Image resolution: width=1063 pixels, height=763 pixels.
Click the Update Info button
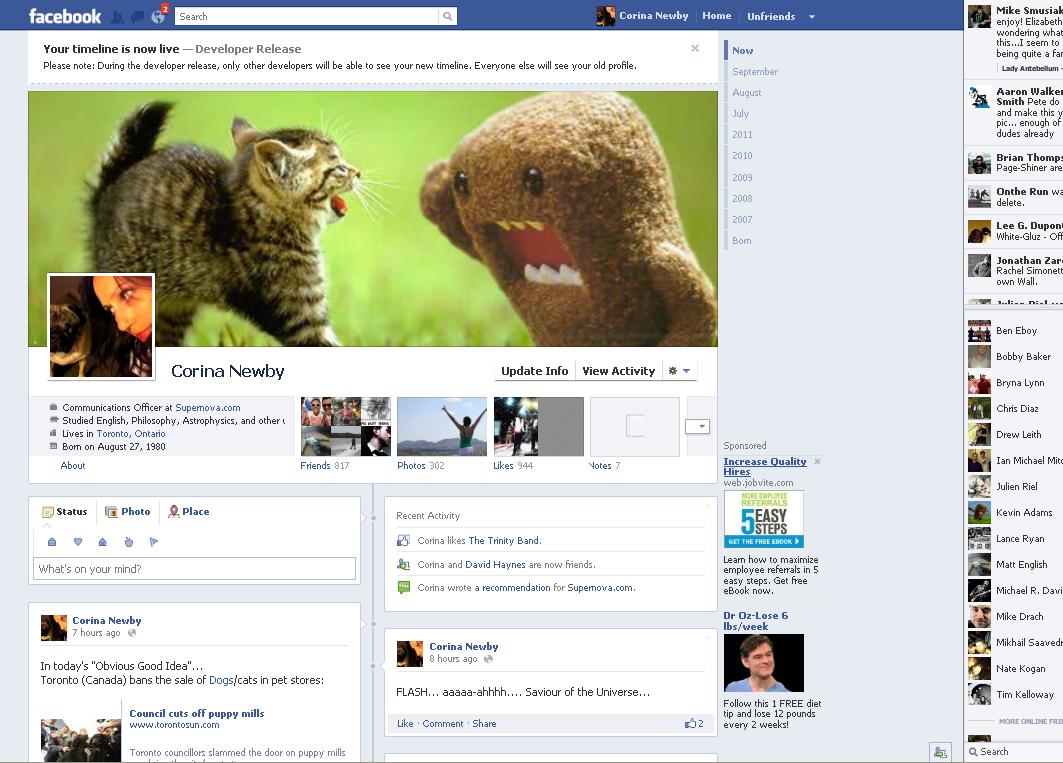tap(534, 371)
